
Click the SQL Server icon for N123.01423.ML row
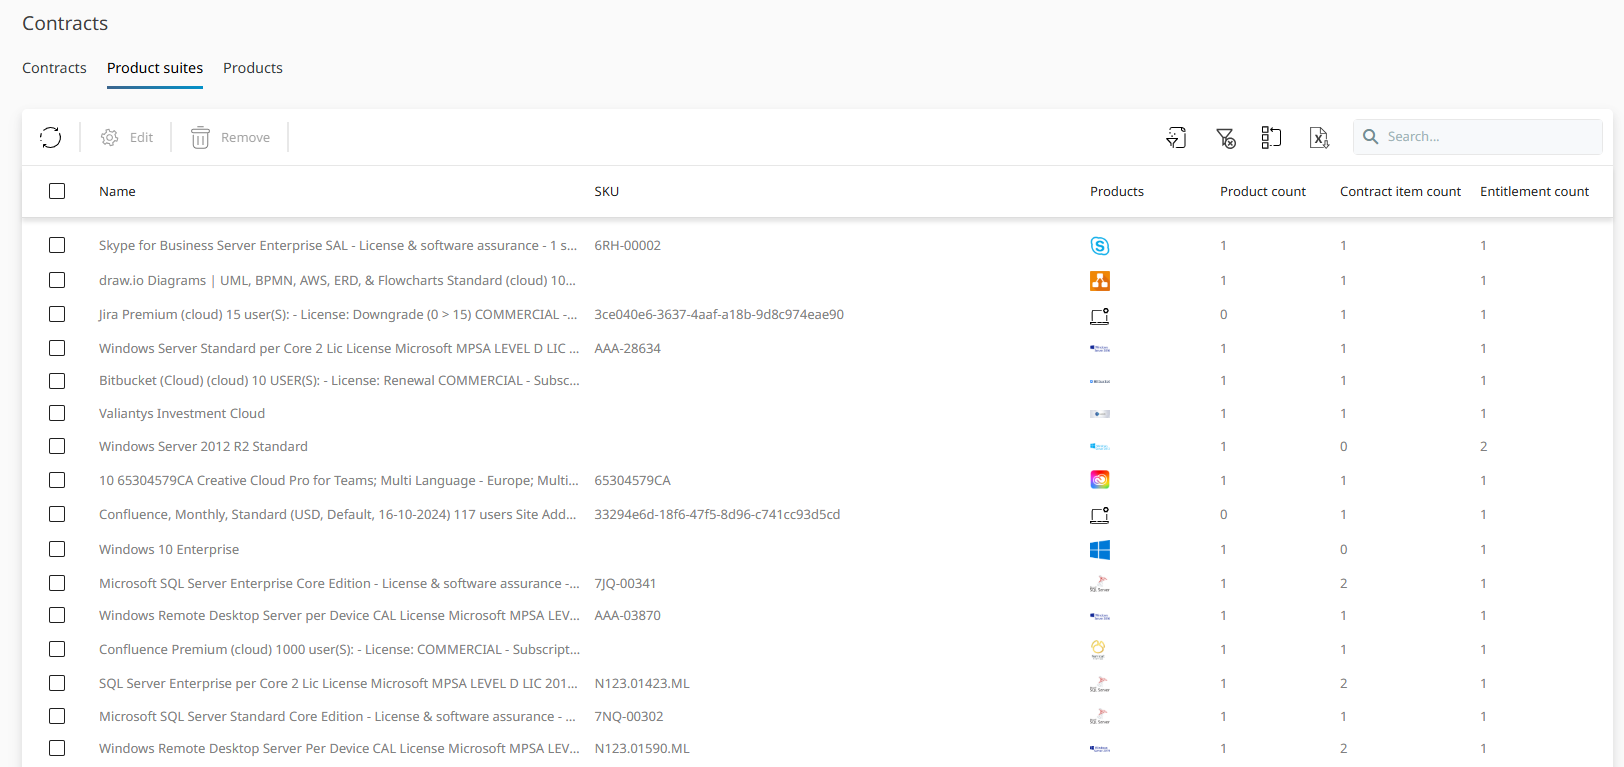[1100, 684]
